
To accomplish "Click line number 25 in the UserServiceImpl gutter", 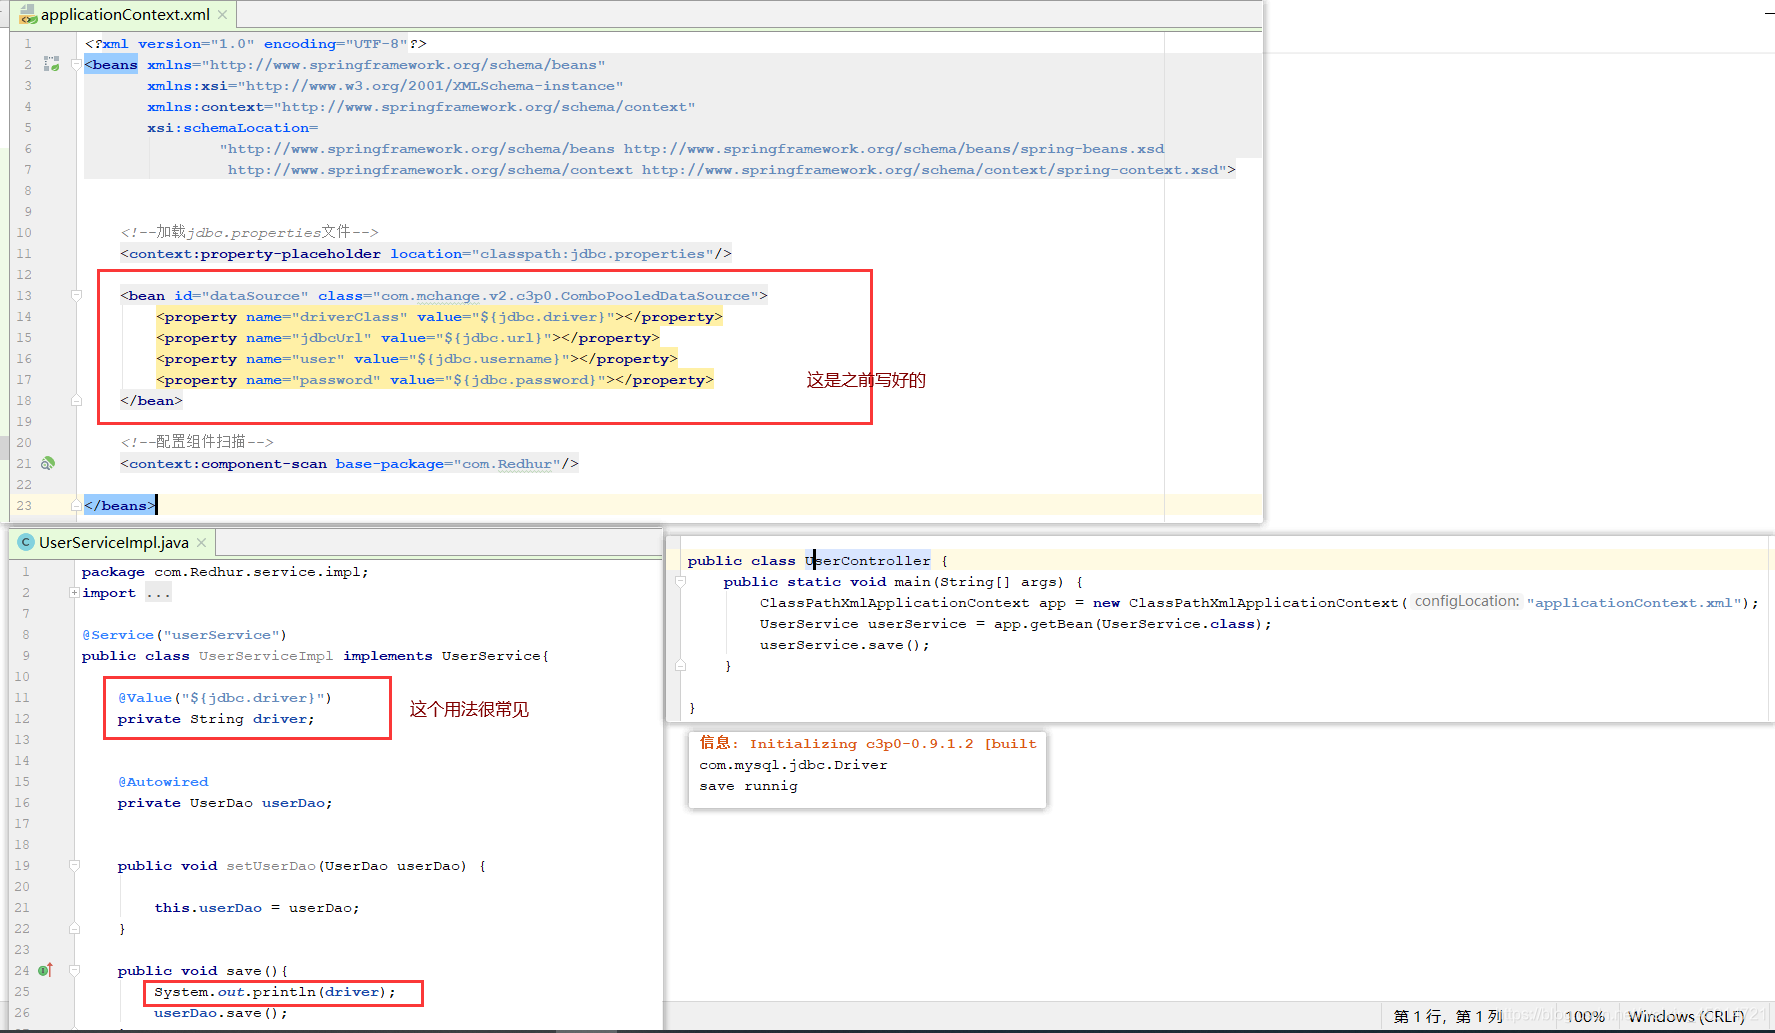I will click(22, 991).
